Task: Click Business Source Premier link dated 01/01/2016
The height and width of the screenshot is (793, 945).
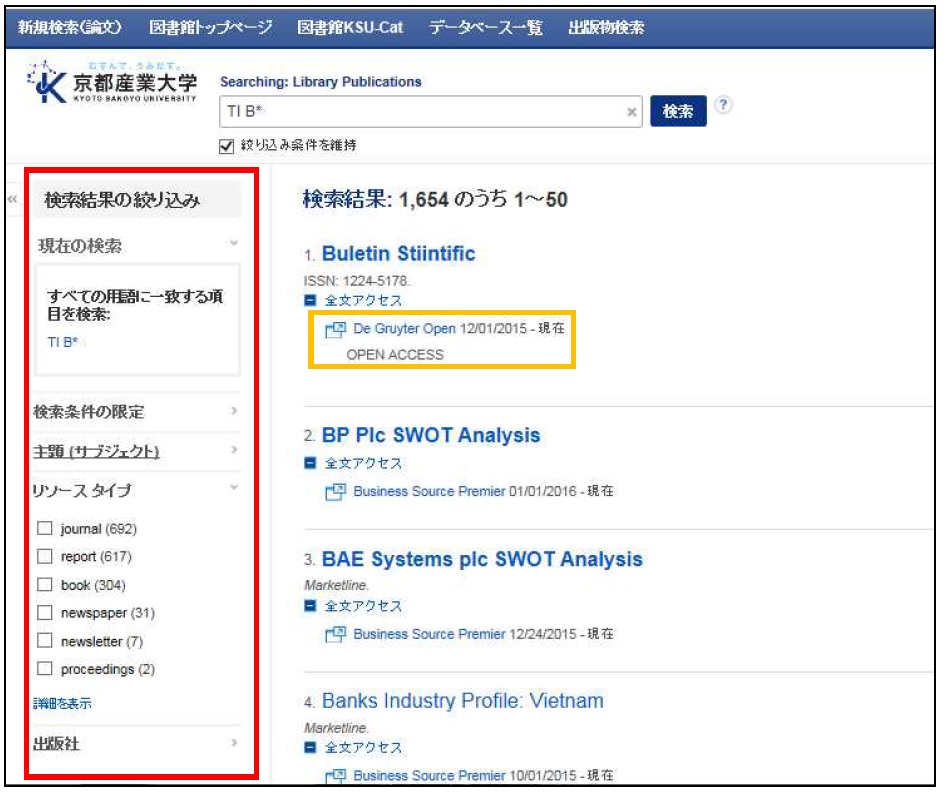Action: pos(429,492)
